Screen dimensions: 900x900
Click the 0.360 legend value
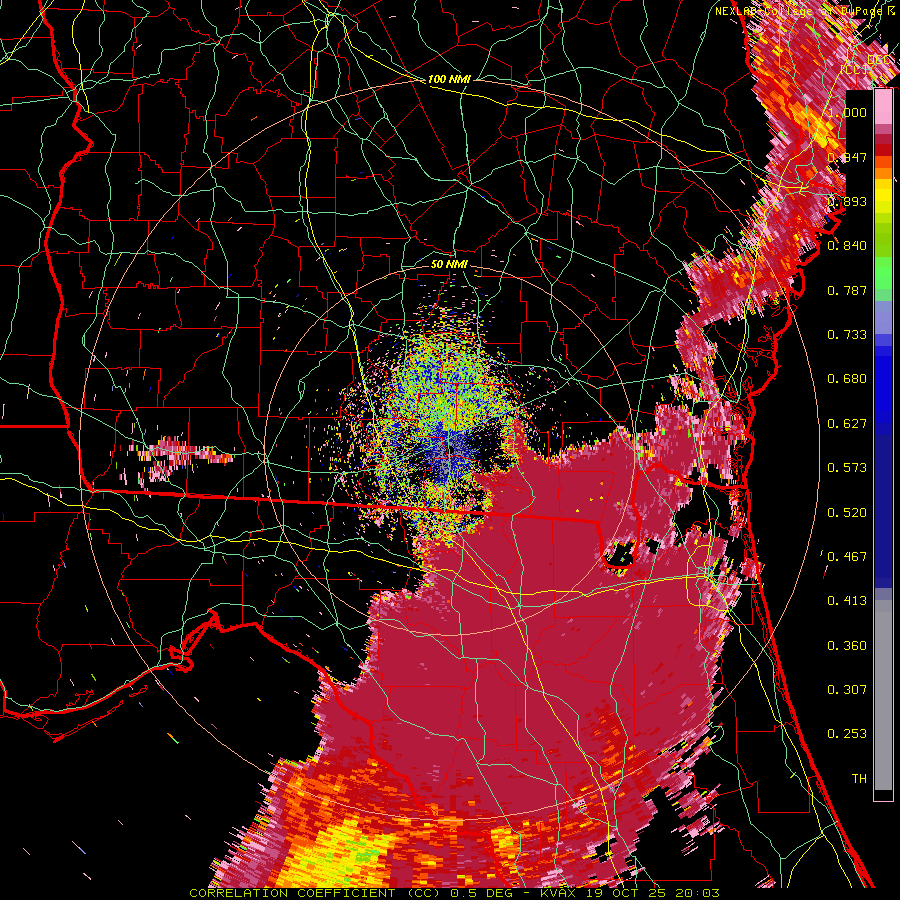click(847, 646)
